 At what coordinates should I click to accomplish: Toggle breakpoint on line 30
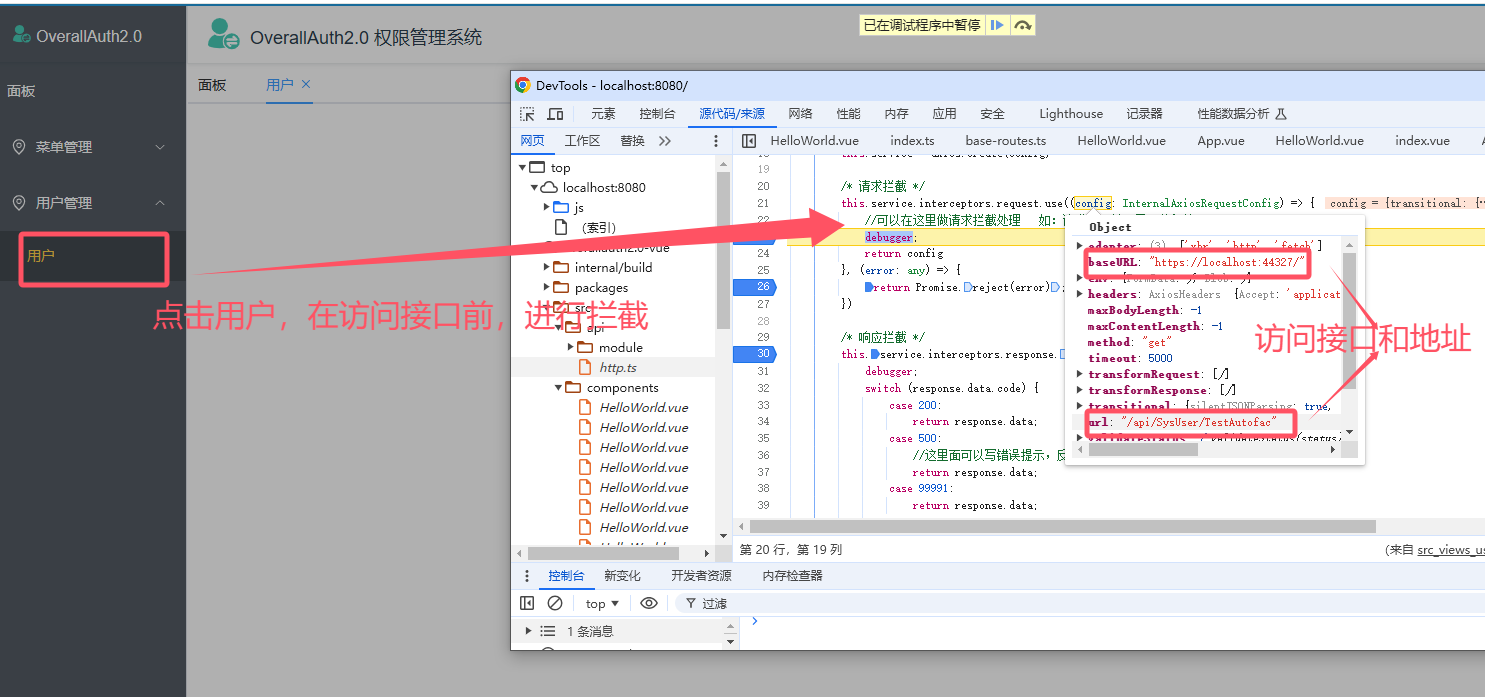pyautogui.click(x=762, y=354)
